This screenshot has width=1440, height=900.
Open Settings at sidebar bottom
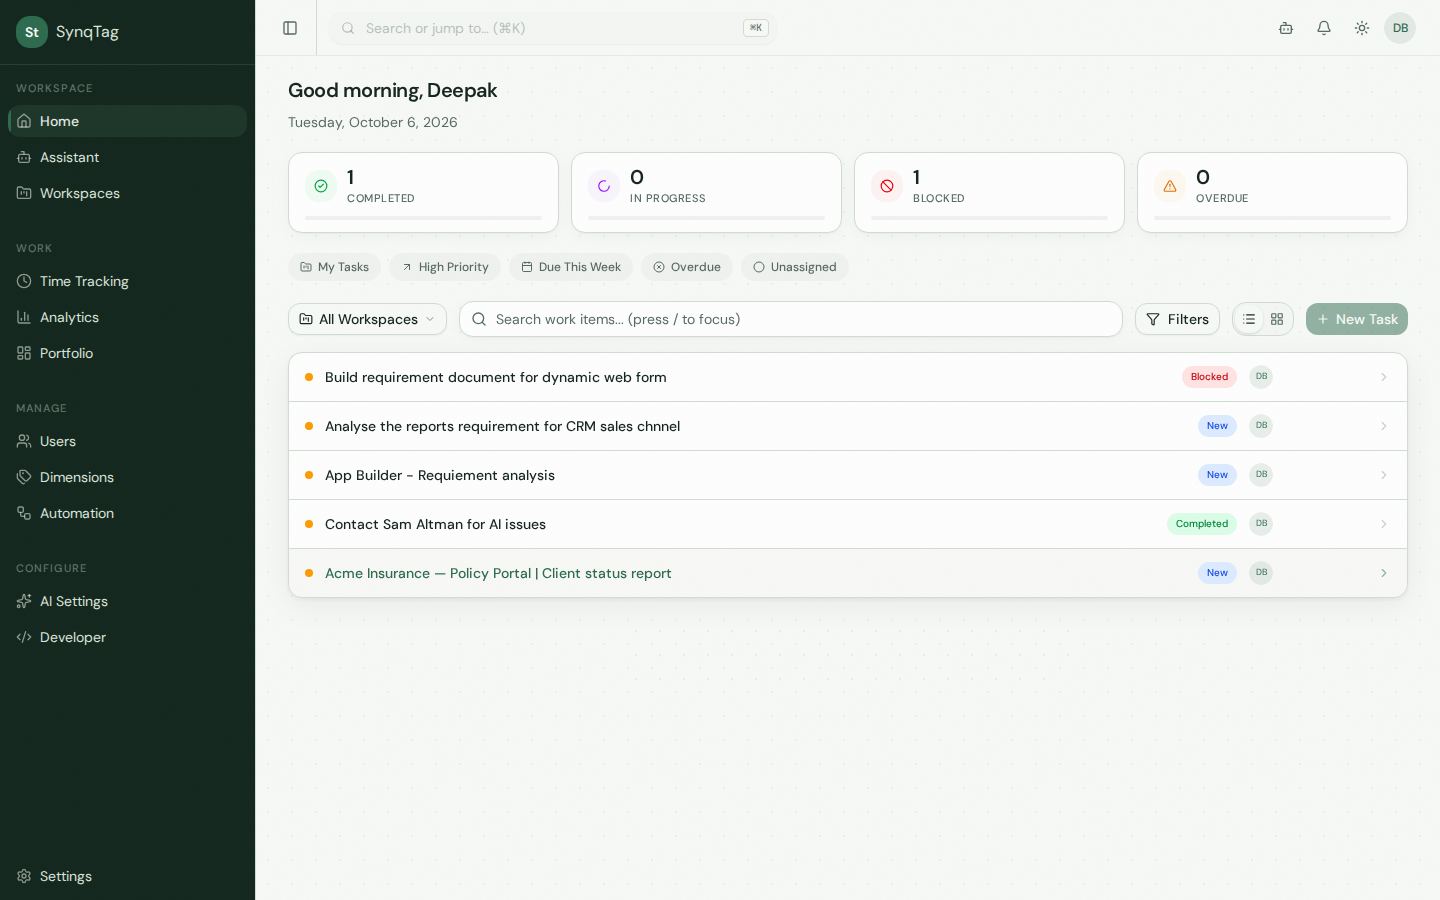[x=128, y=876]
